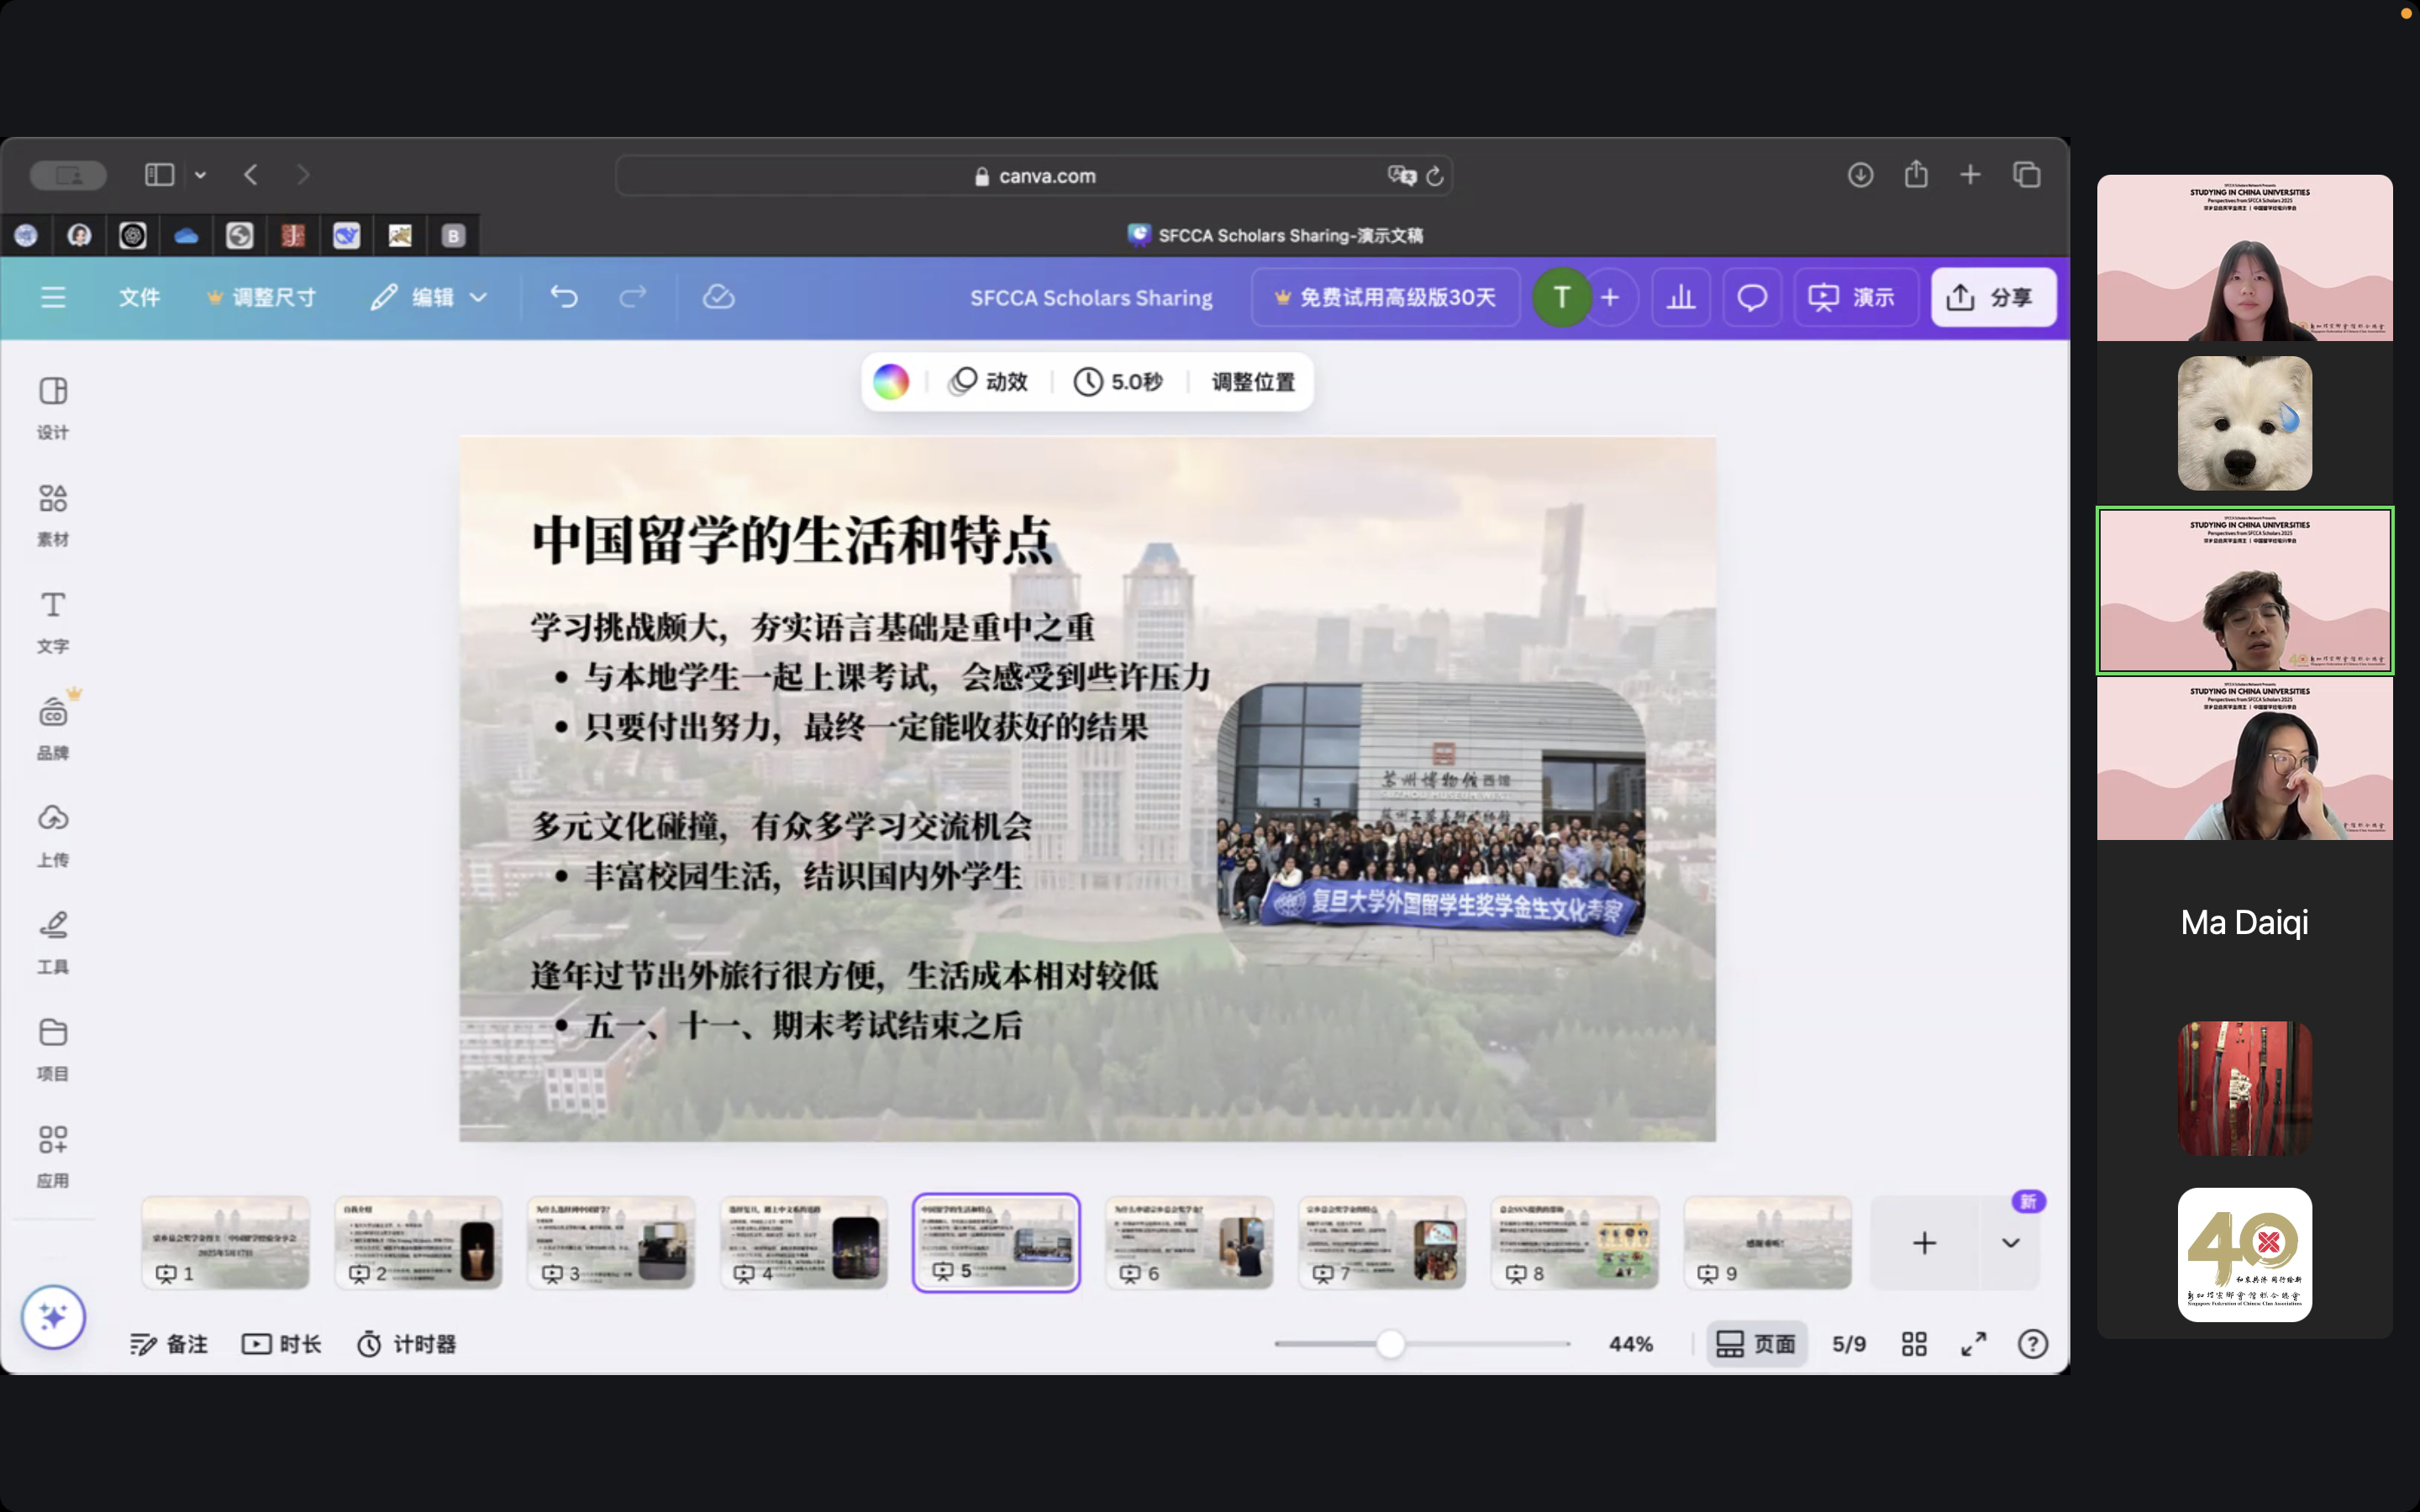The height and width of the screenshot is (1512, 2420).
Task: Toggle the Pages (页面) thumbnail view
Action: pyautogui.click(x=1756, y=1344)
